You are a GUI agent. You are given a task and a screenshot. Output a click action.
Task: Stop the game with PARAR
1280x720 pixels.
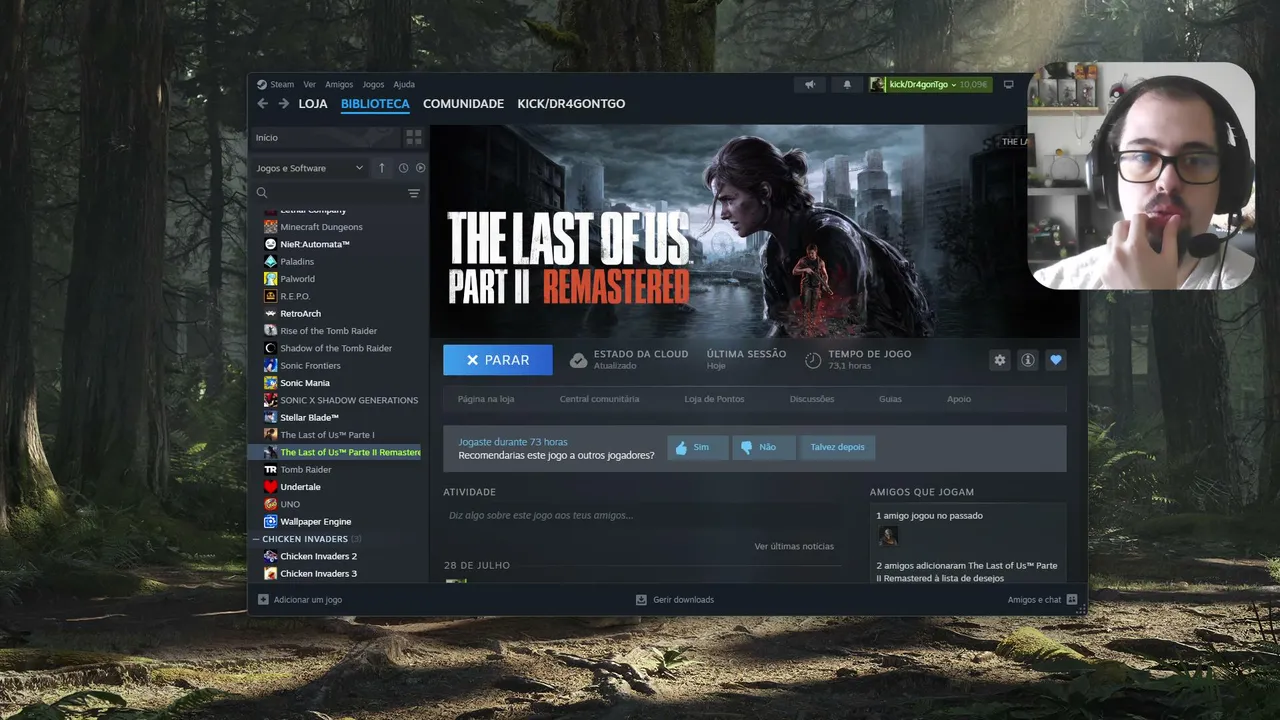click(x=498, y=360)
